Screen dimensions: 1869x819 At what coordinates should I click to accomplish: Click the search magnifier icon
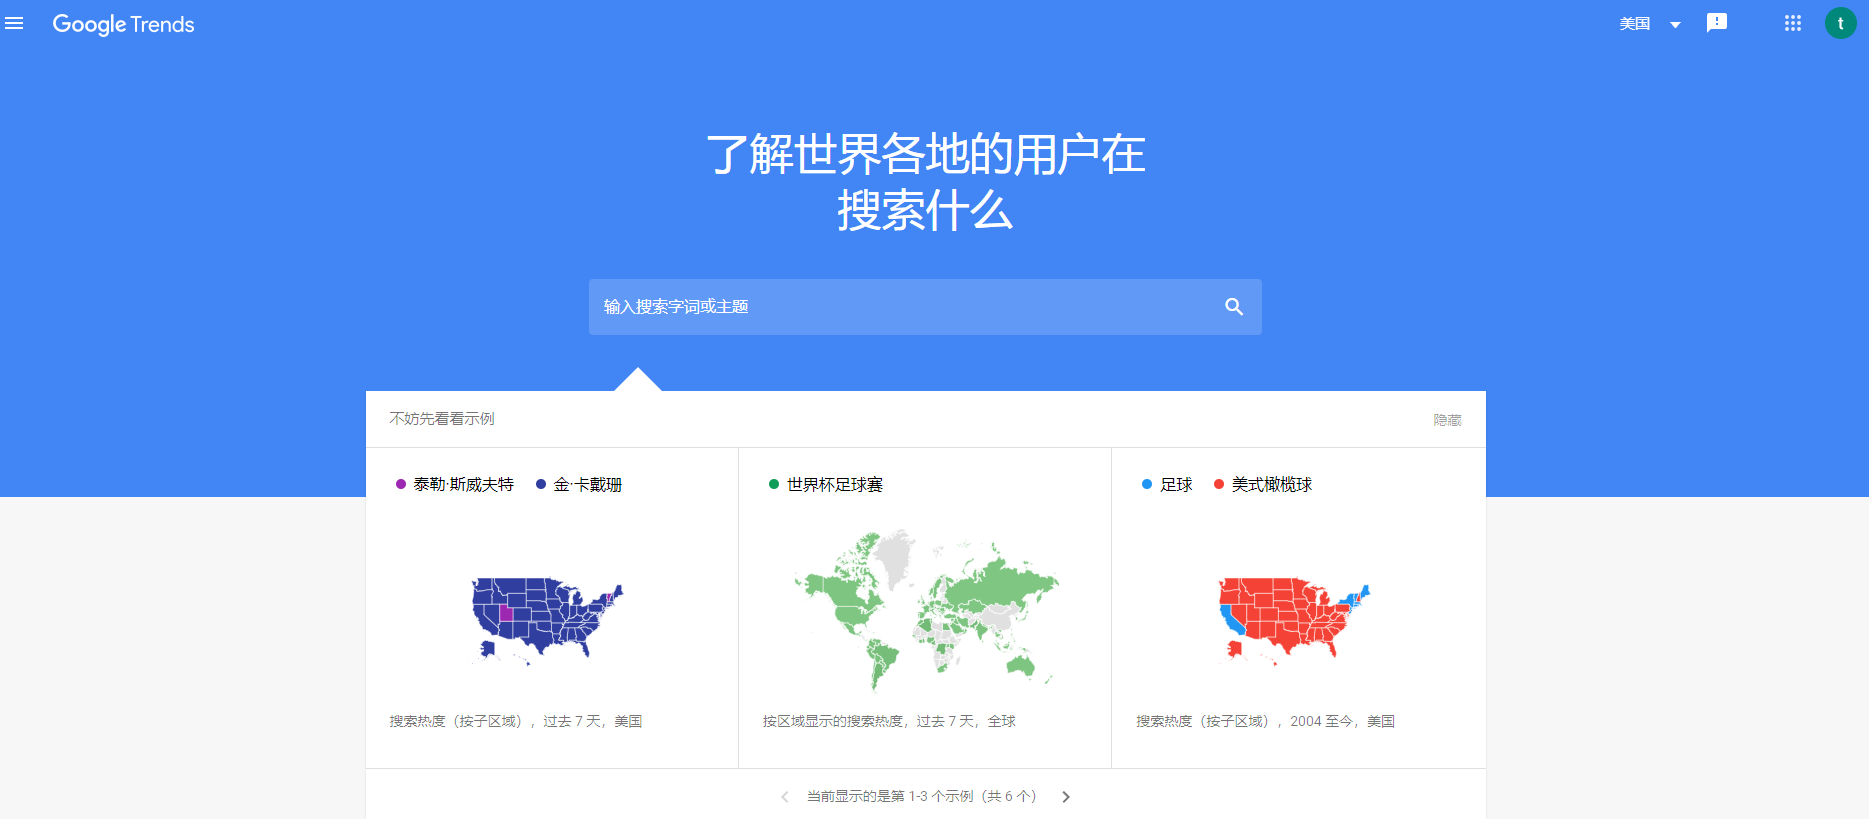(x=1234, y=307)
